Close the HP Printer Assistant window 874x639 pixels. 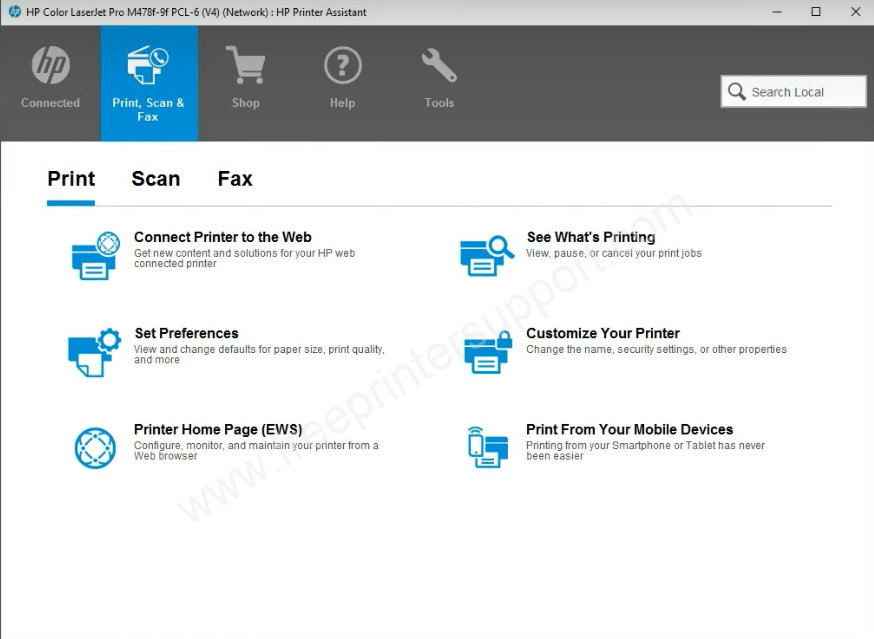pyautogui.click(x=856, y=12)
